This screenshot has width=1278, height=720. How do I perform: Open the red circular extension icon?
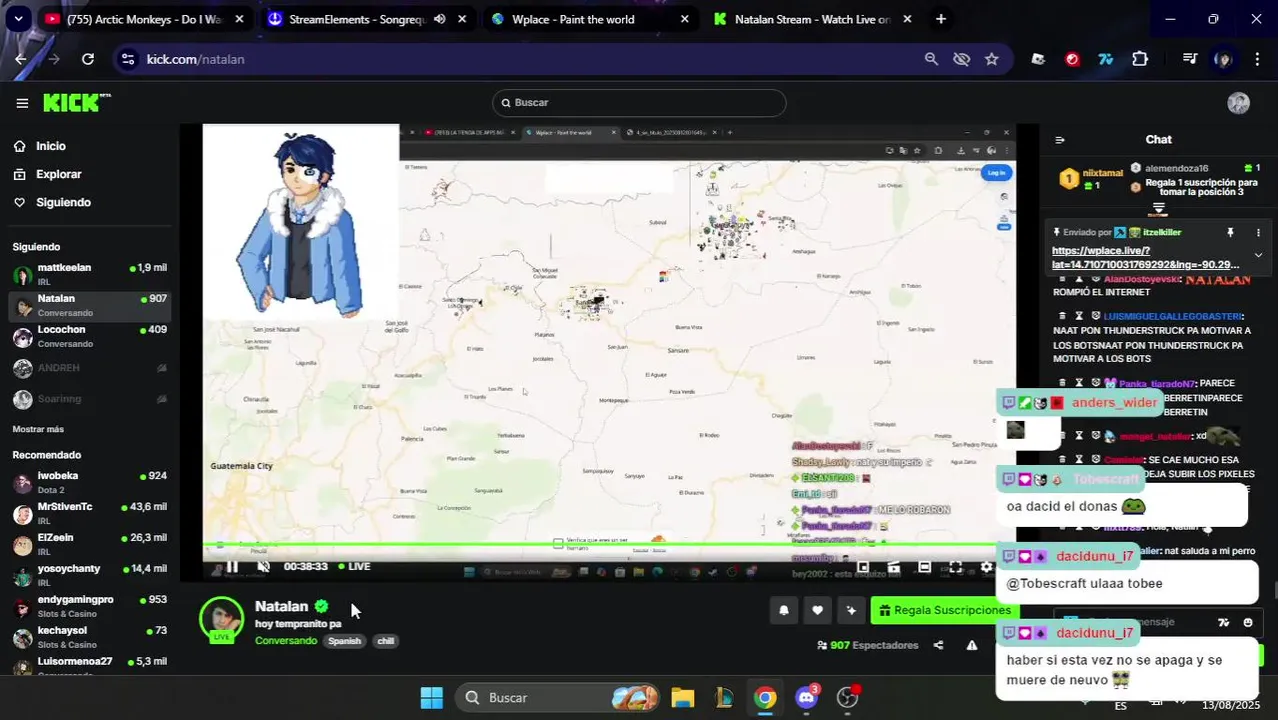[1072, 59]
